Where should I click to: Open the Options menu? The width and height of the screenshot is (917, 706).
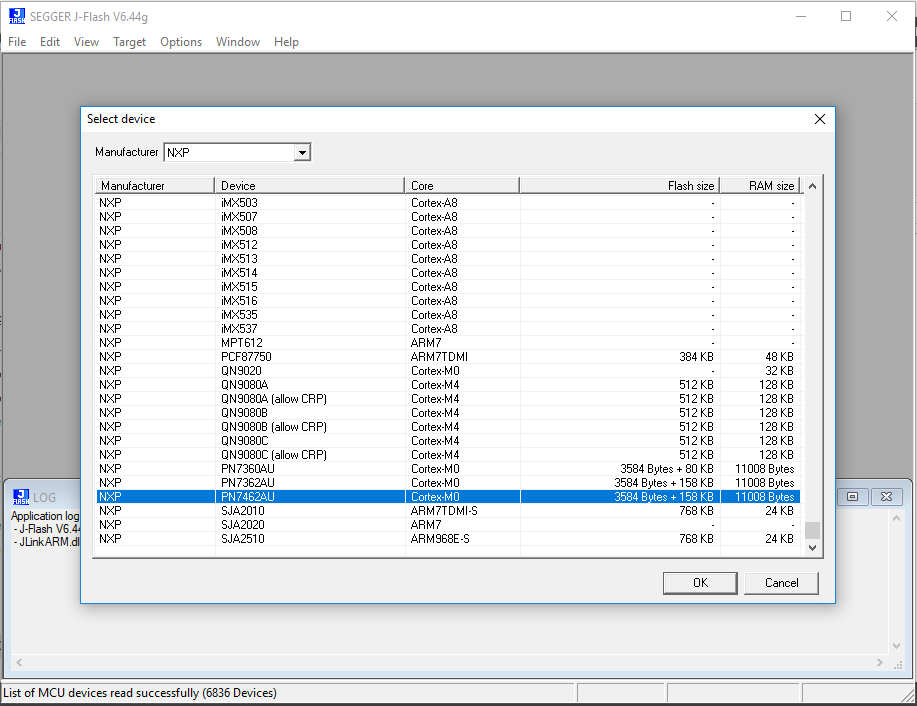181,42
